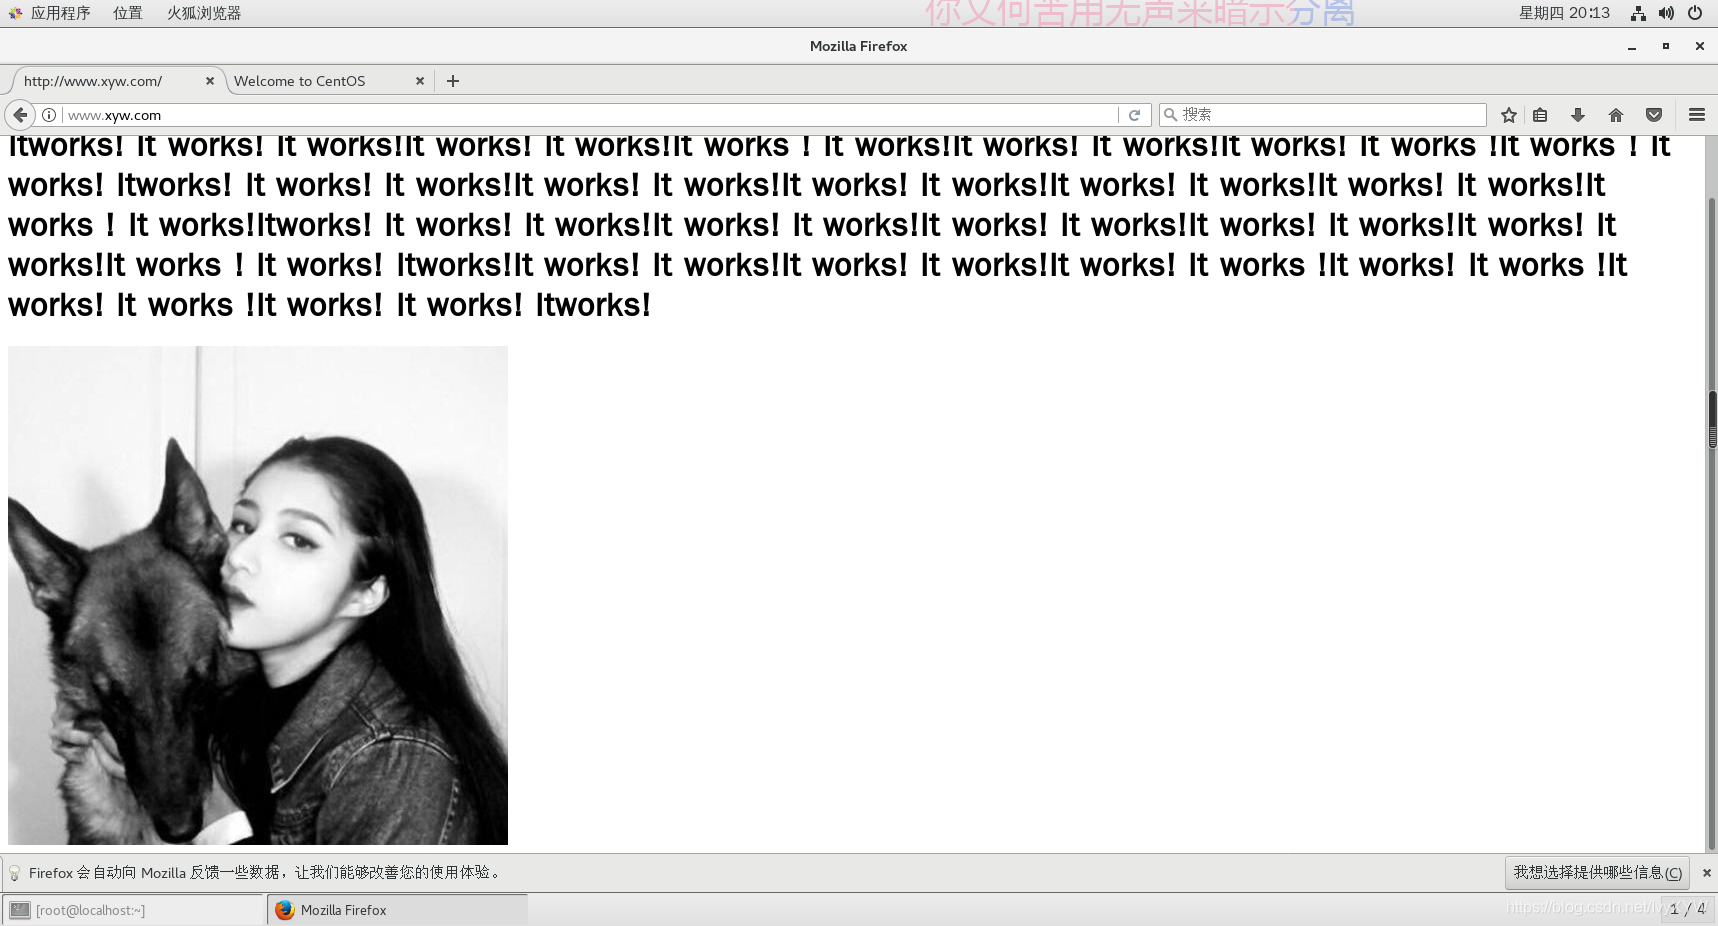Dismiss the Firefox data notification bar
This screenshot has height=926, width=1718.
click(x=1707, y=873)
